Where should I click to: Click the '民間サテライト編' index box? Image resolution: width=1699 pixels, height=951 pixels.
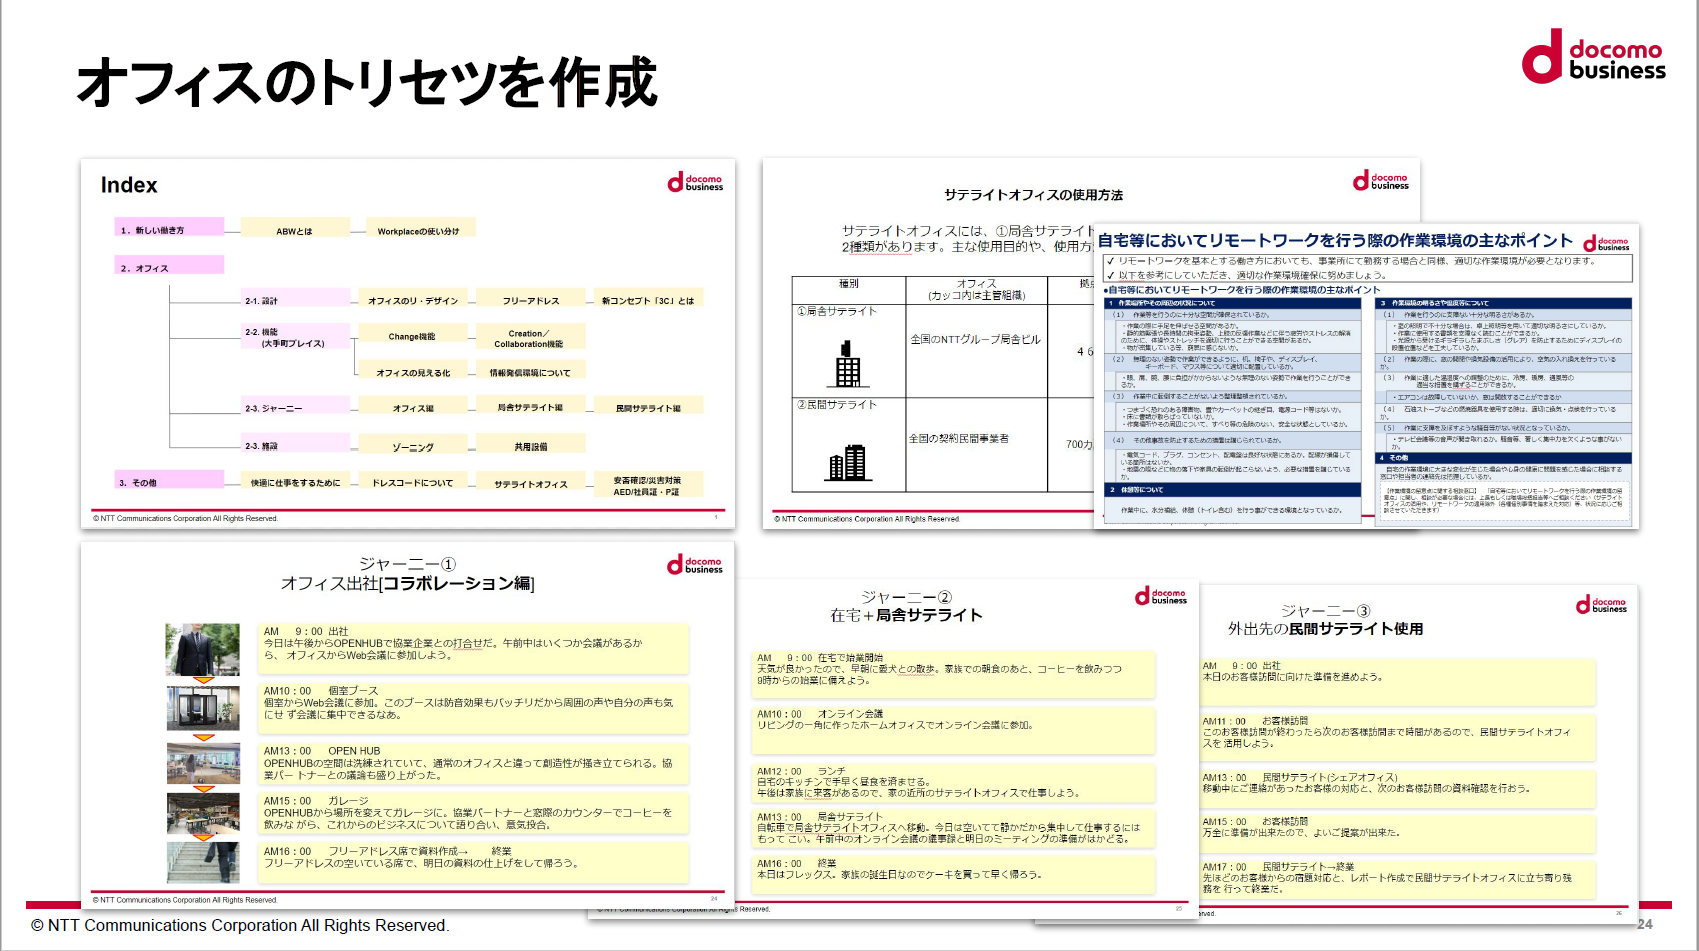point(649,407)
